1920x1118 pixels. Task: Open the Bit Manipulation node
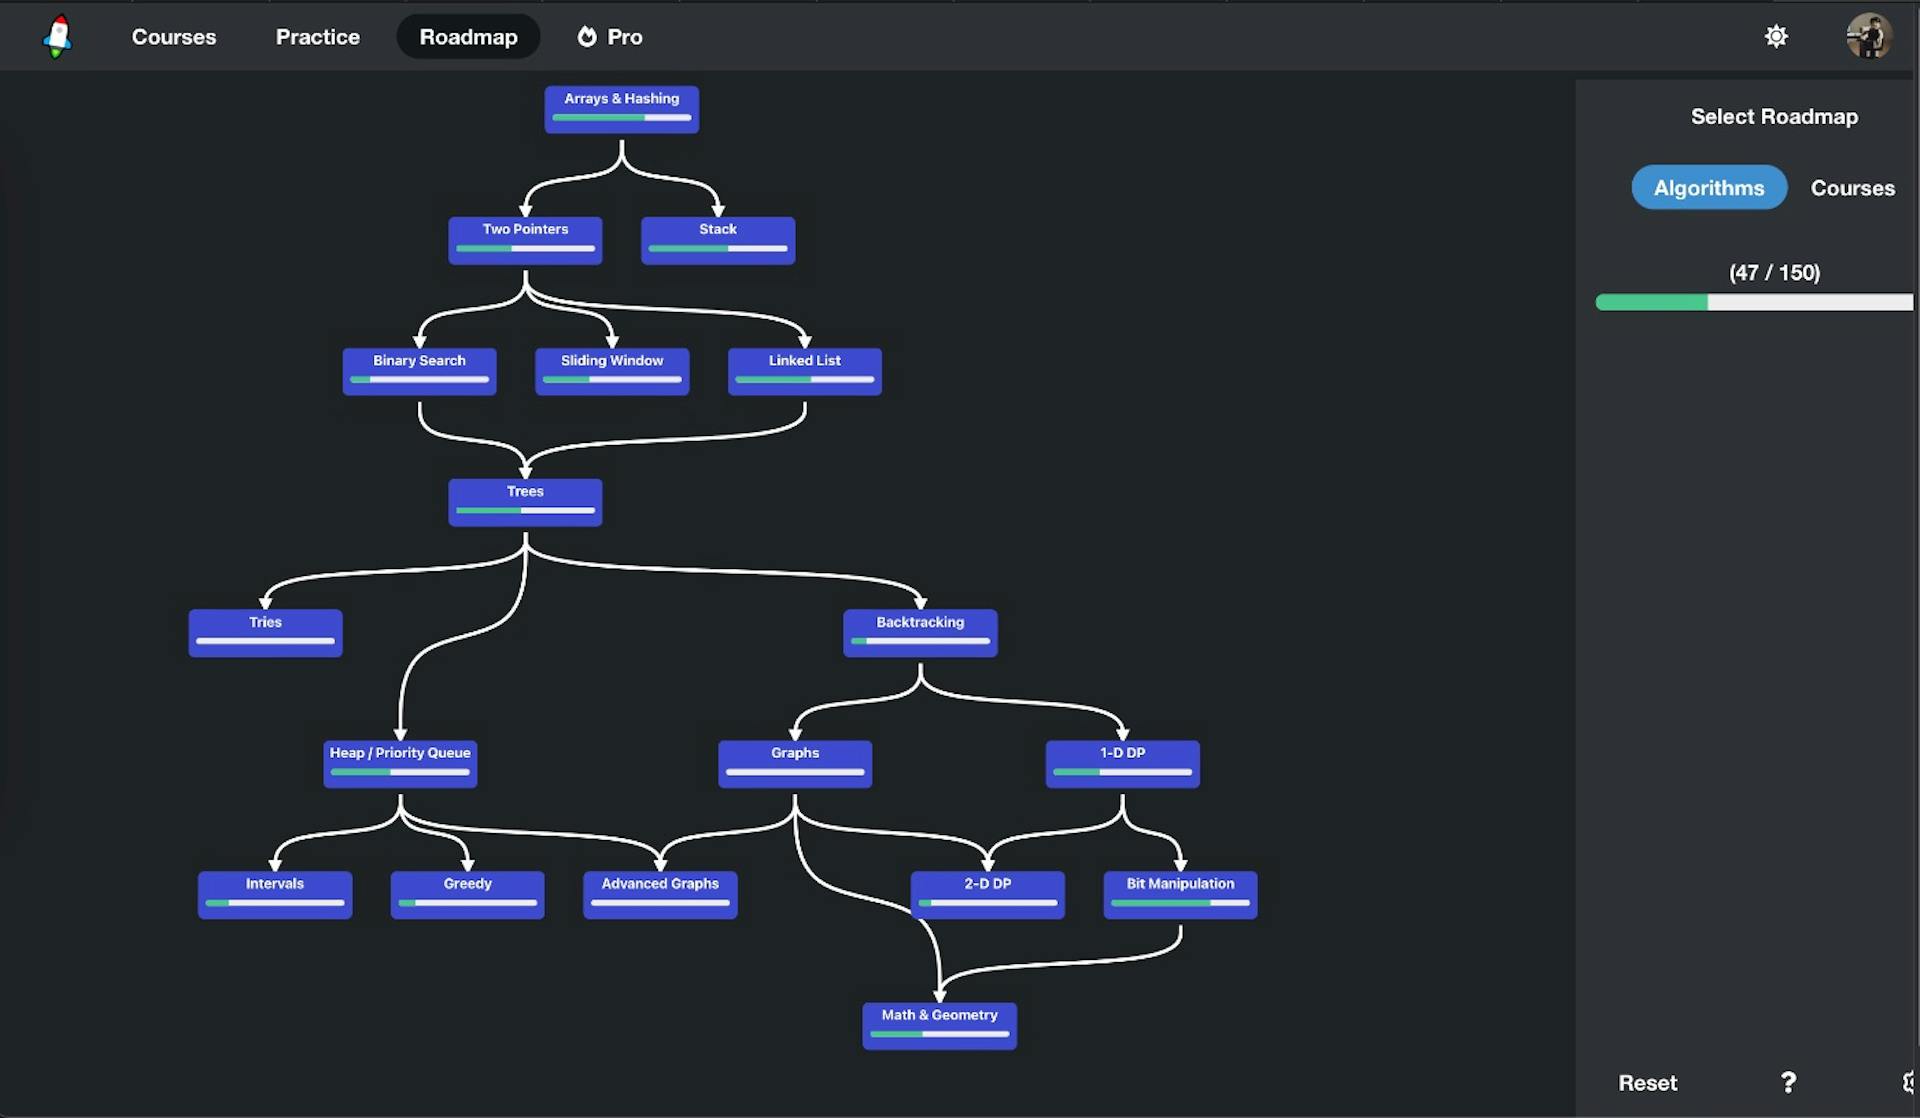click(x=1180, y=894)
